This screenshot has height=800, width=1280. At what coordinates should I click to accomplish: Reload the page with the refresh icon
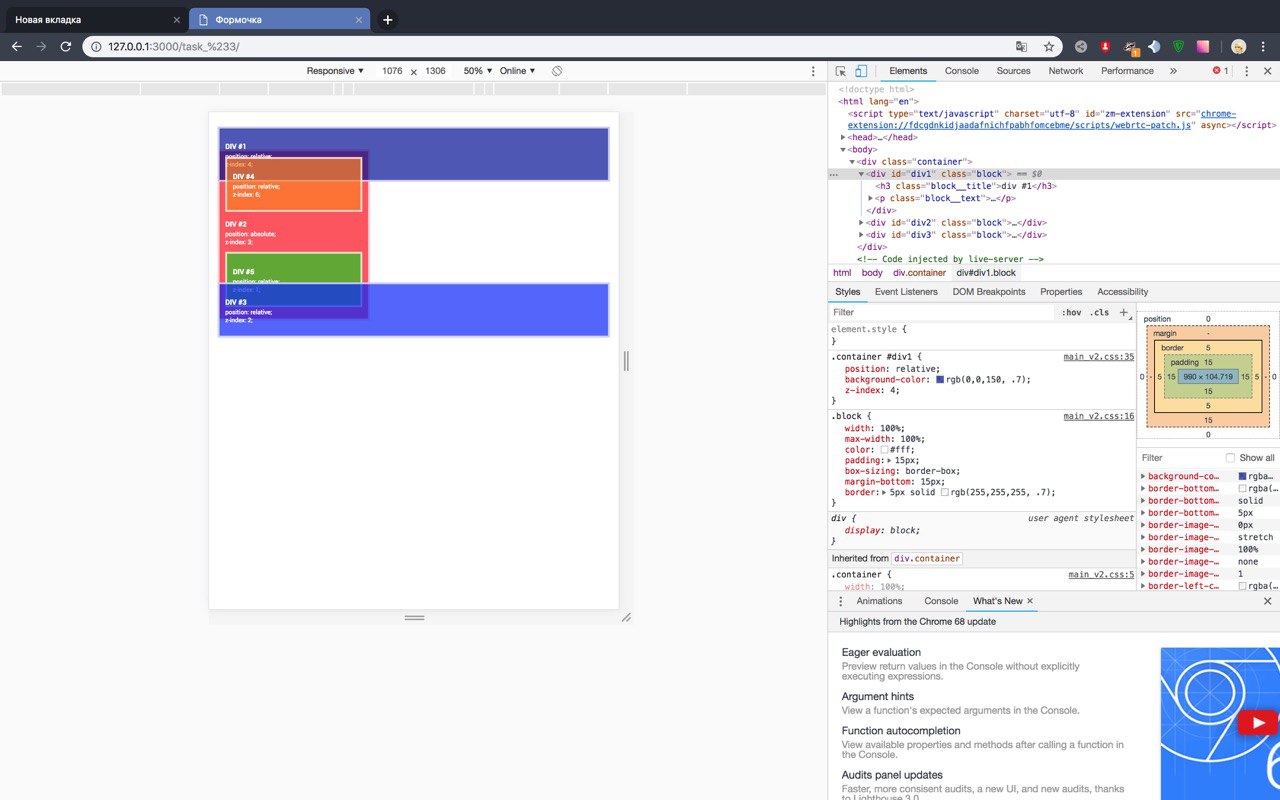pos(66,46)
